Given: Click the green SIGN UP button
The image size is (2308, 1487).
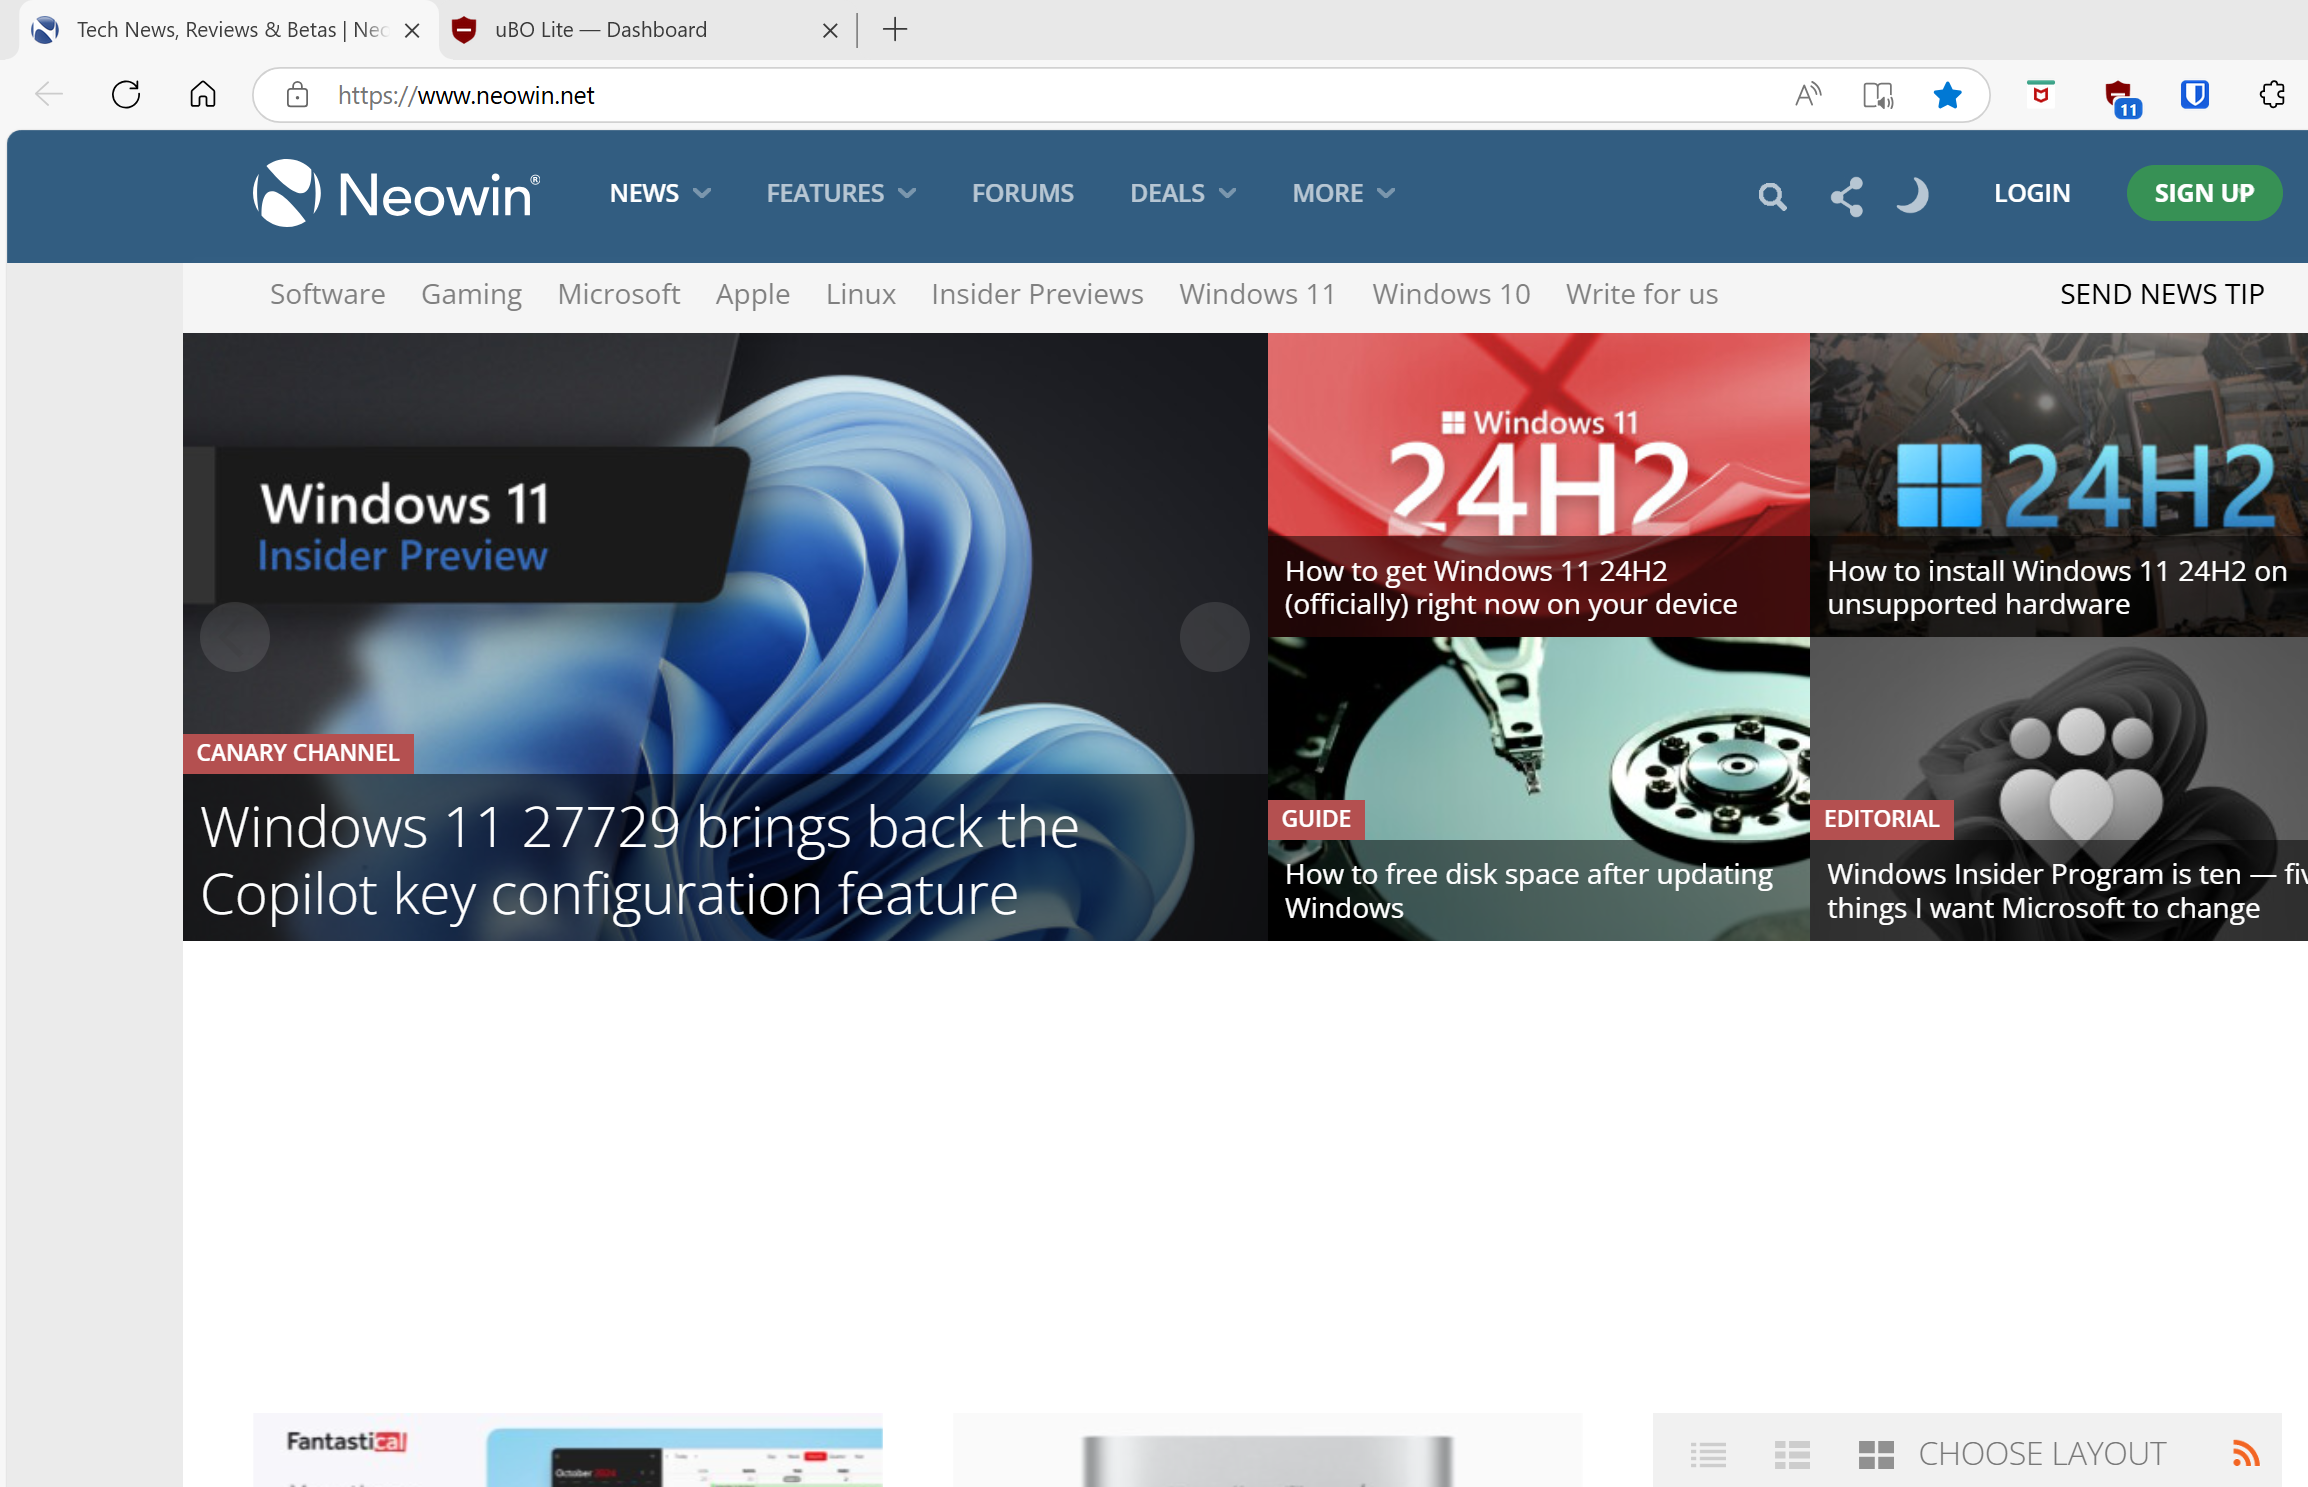Looking at the screenshot, I should click(x=2203, y=193).
